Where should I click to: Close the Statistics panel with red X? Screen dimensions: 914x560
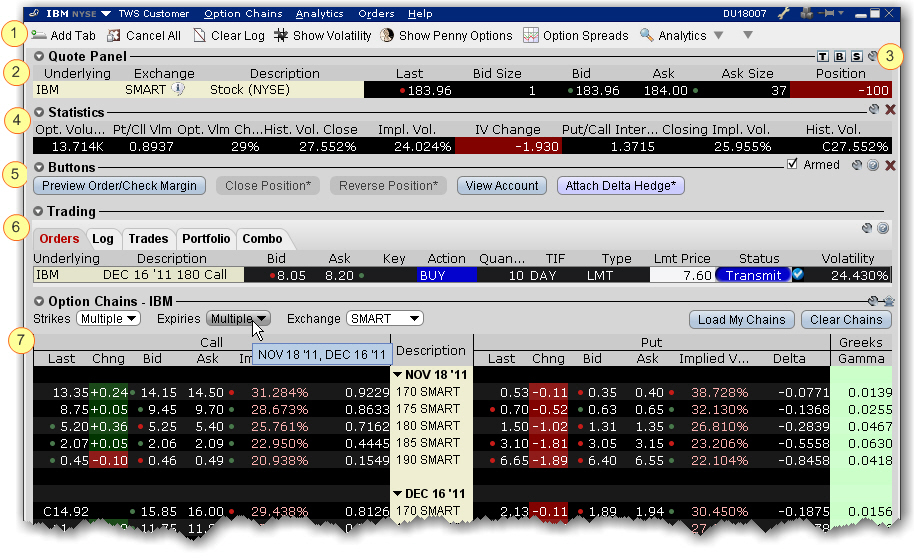(x=890, y=110)
